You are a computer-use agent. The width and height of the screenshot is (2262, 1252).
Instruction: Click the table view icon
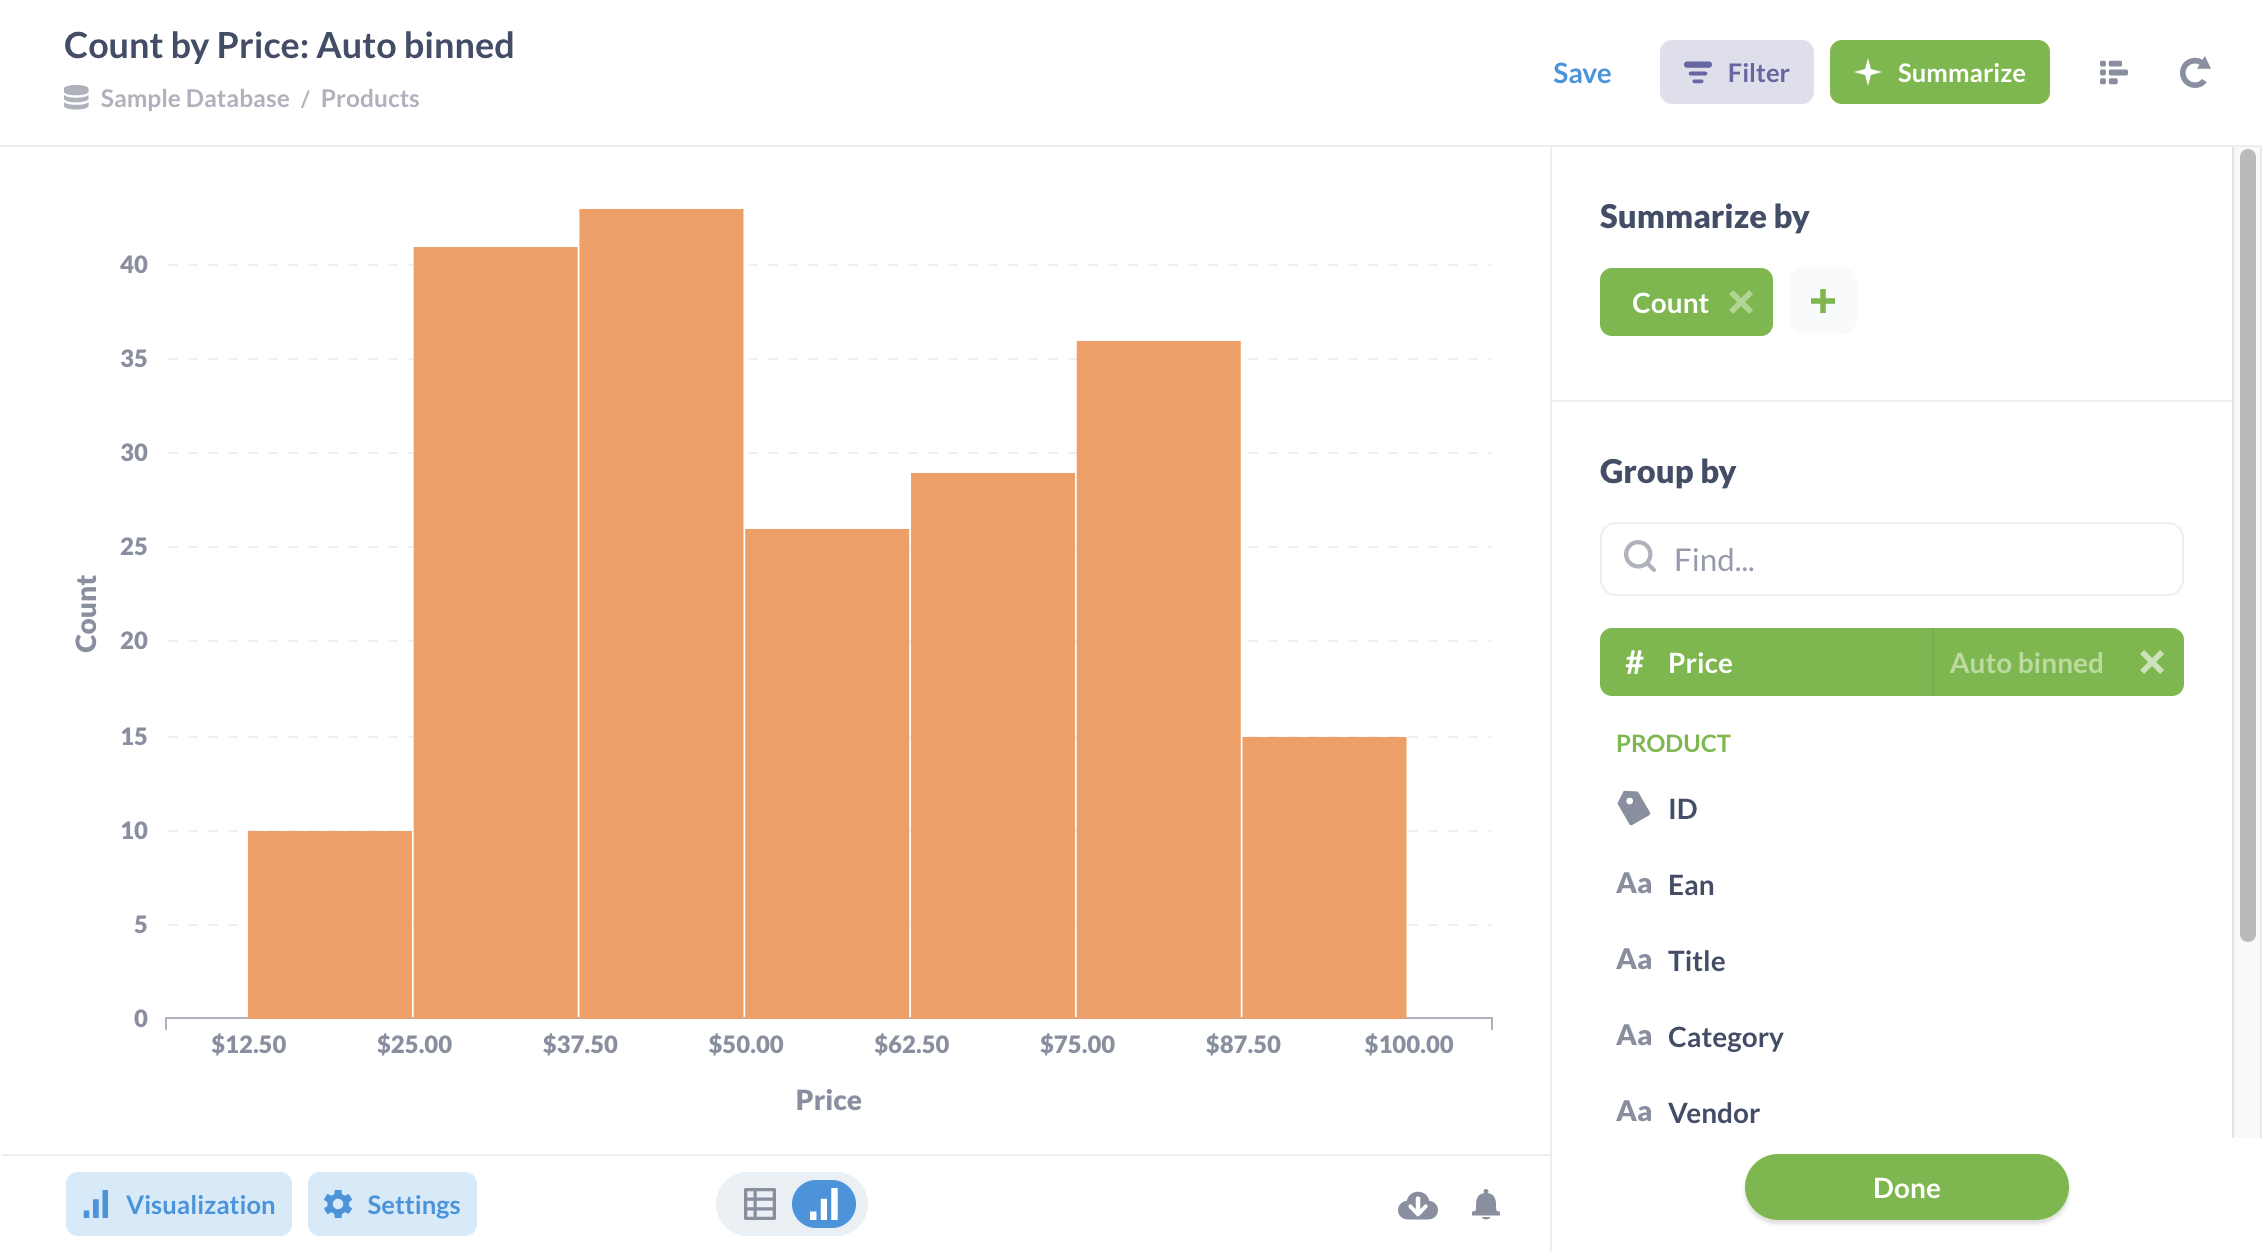(x=759, y=1204)
